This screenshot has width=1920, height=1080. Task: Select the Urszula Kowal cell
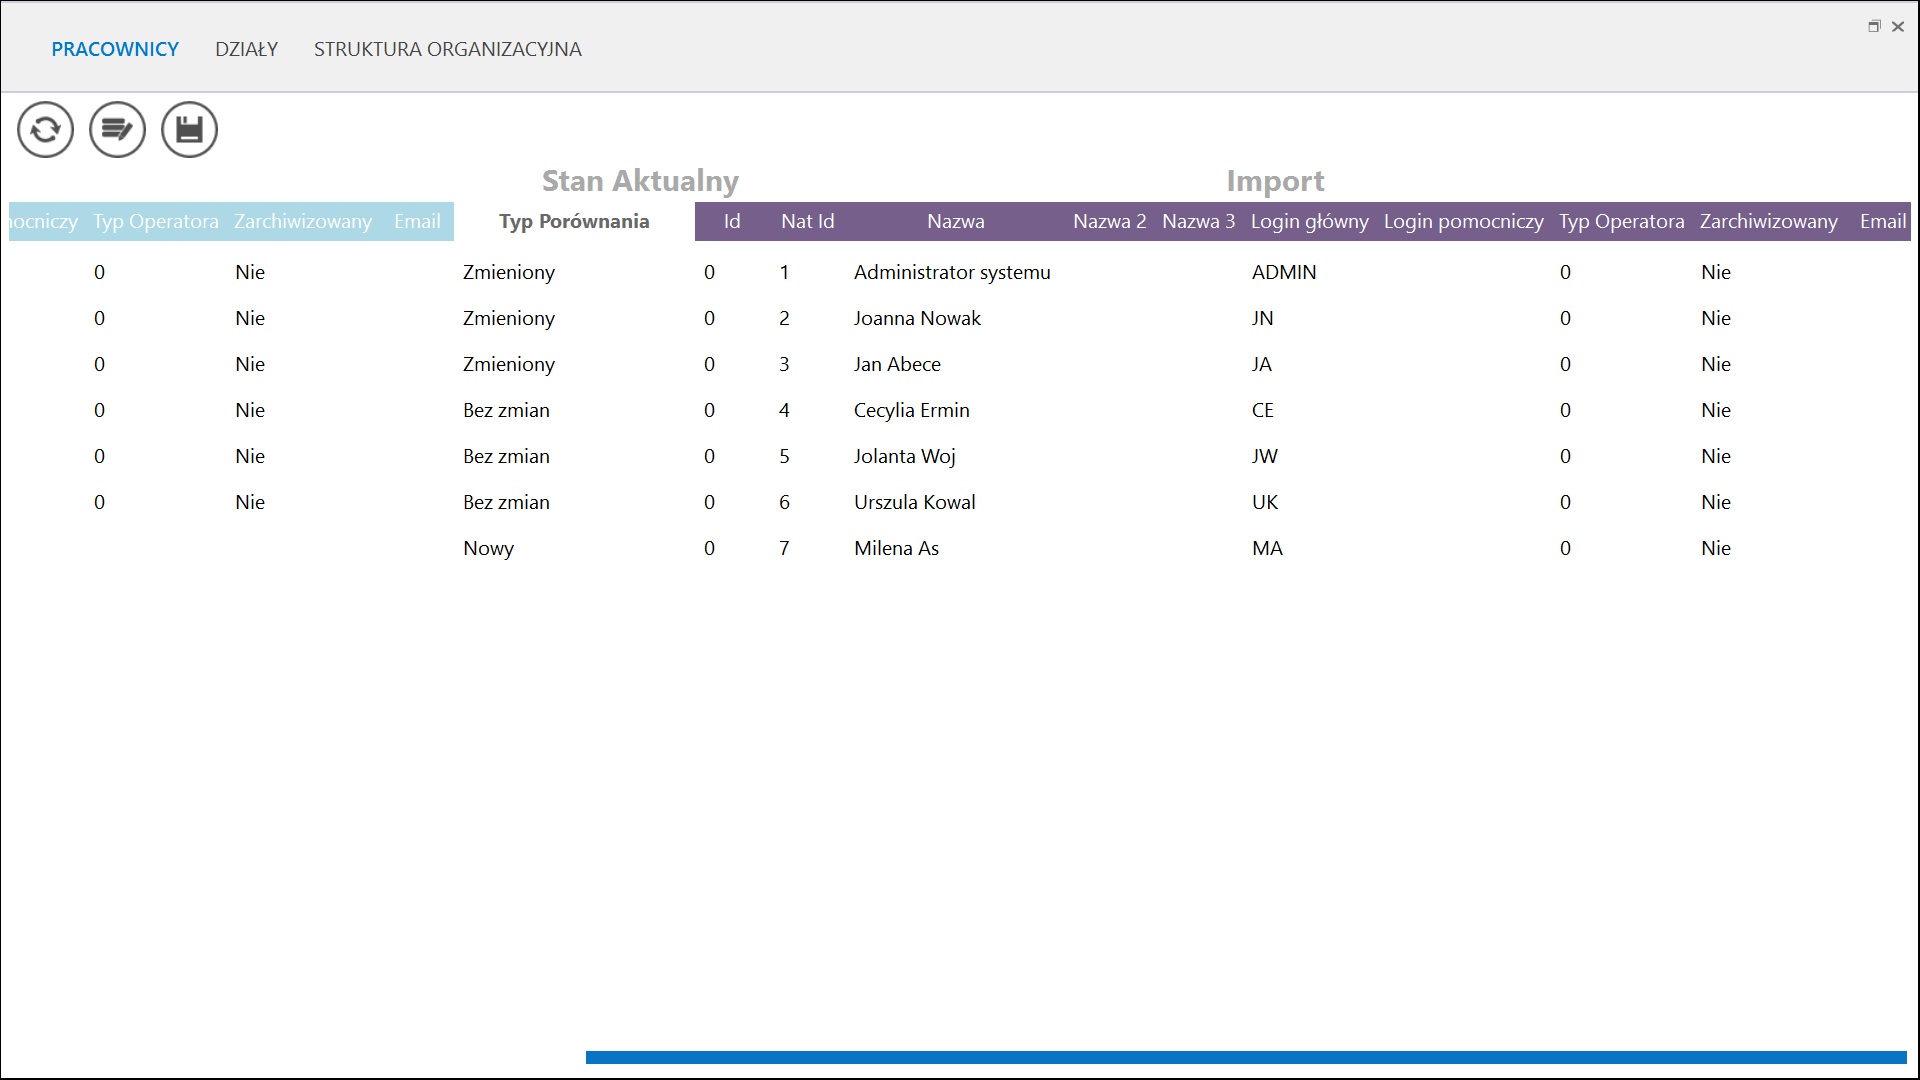(914, 502)
